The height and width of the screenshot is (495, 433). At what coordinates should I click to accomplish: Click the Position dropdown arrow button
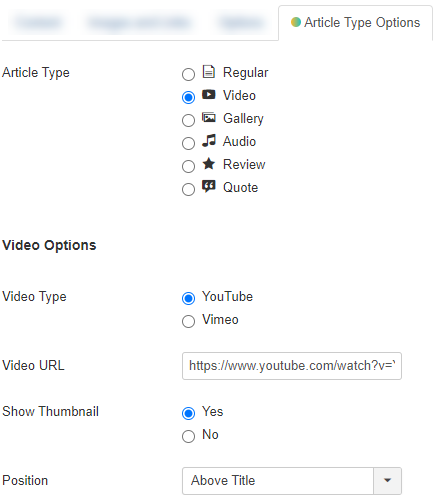387,481
